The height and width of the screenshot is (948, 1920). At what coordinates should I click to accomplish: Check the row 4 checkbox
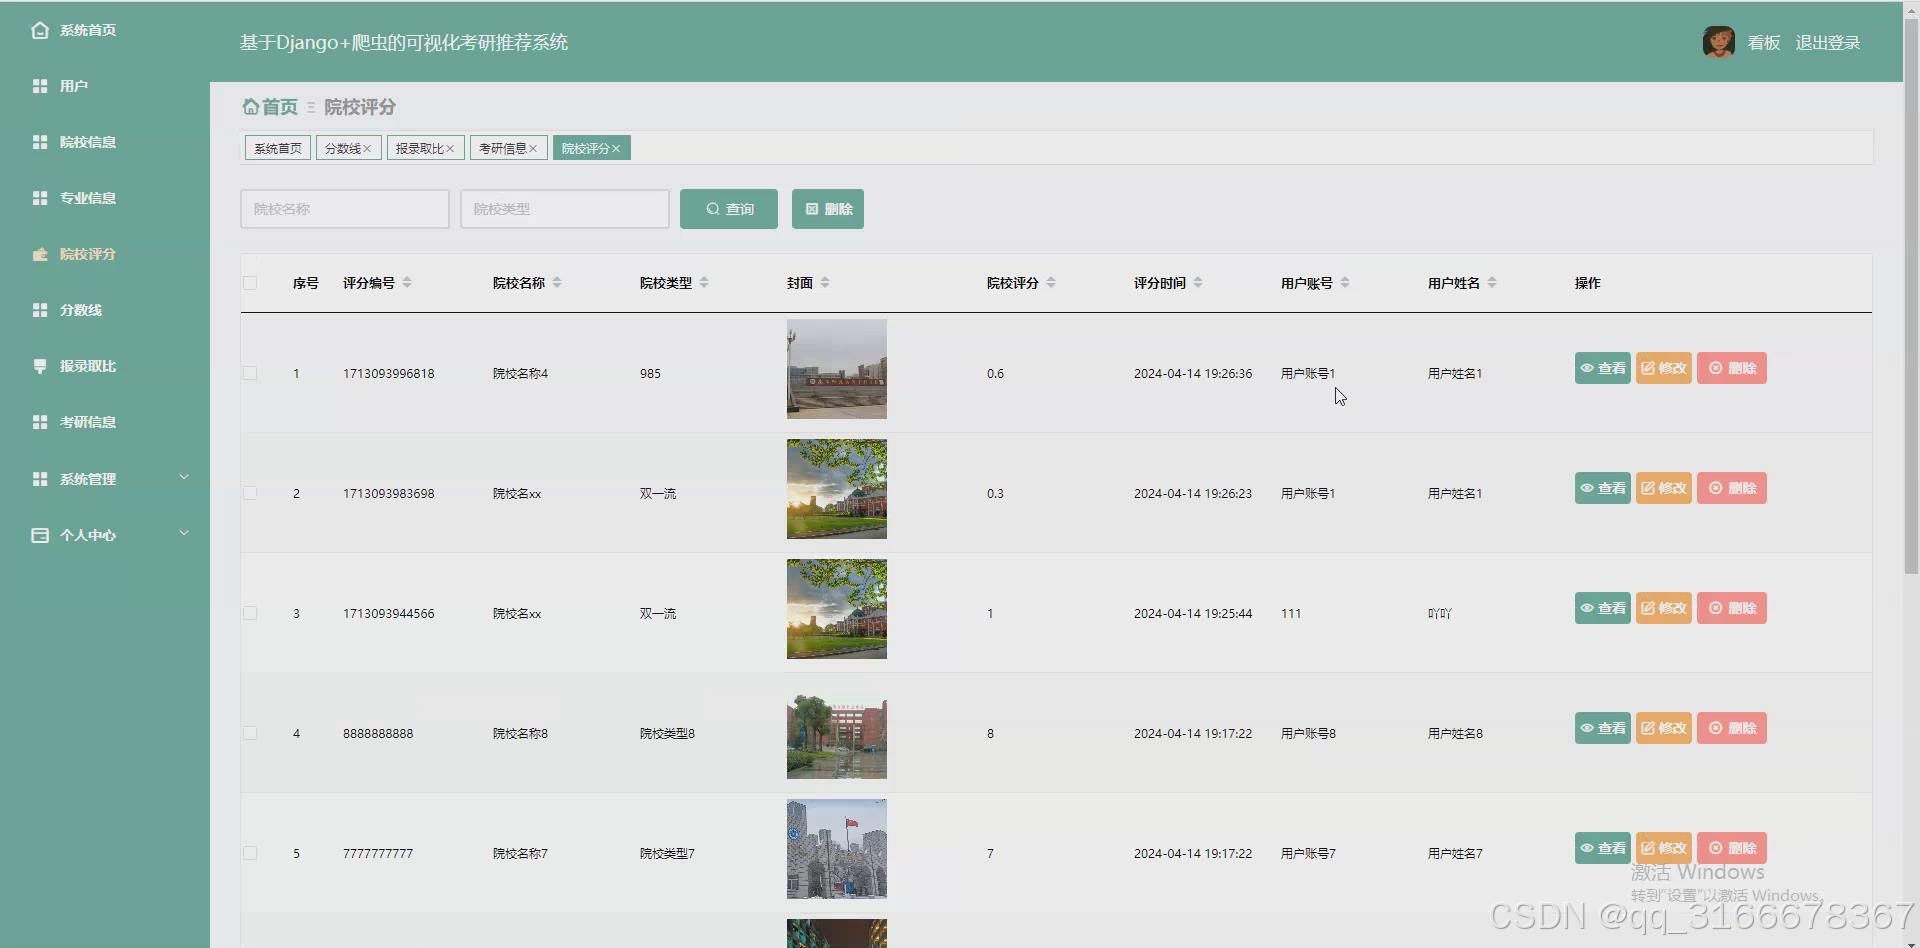pos(250,733)
